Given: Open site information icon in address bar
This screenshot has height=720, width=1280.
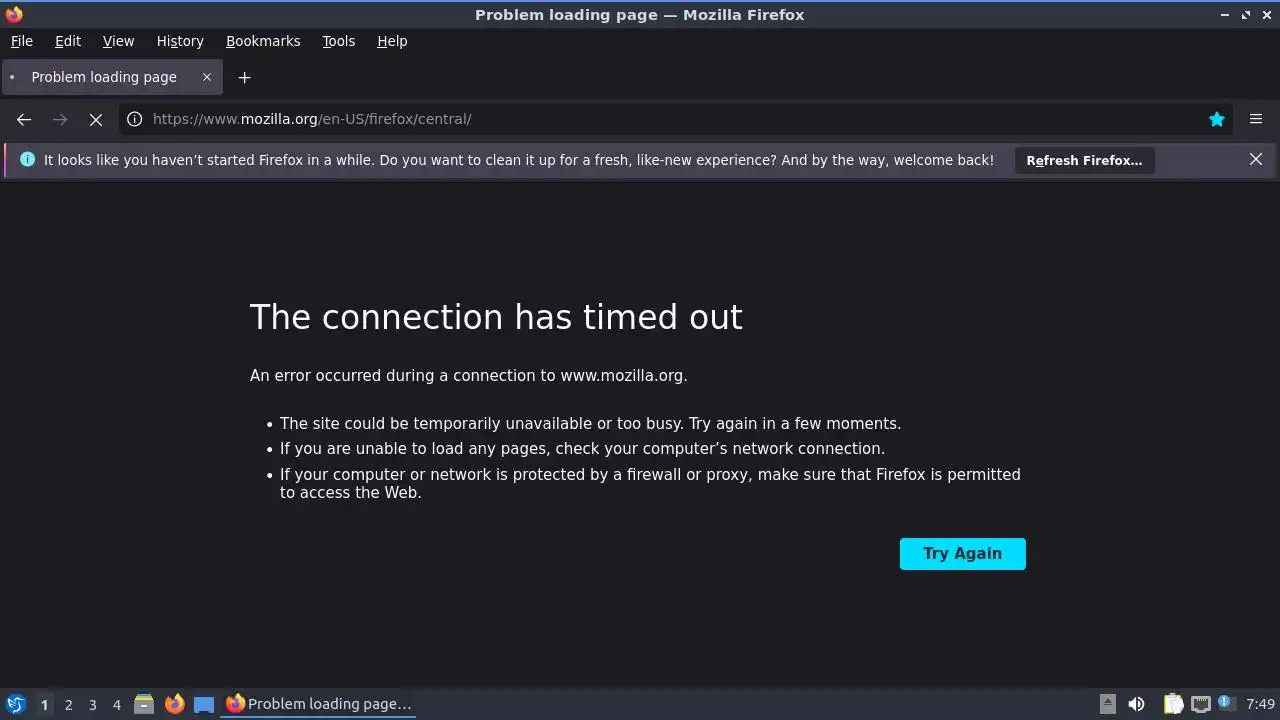Looking at the screenshot, I should (135, 119).
